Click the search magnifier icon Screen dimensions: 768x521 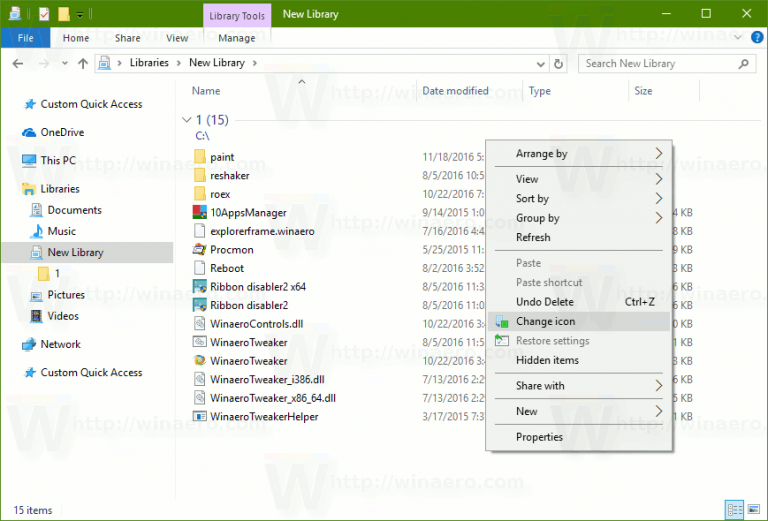pos(744,64)
